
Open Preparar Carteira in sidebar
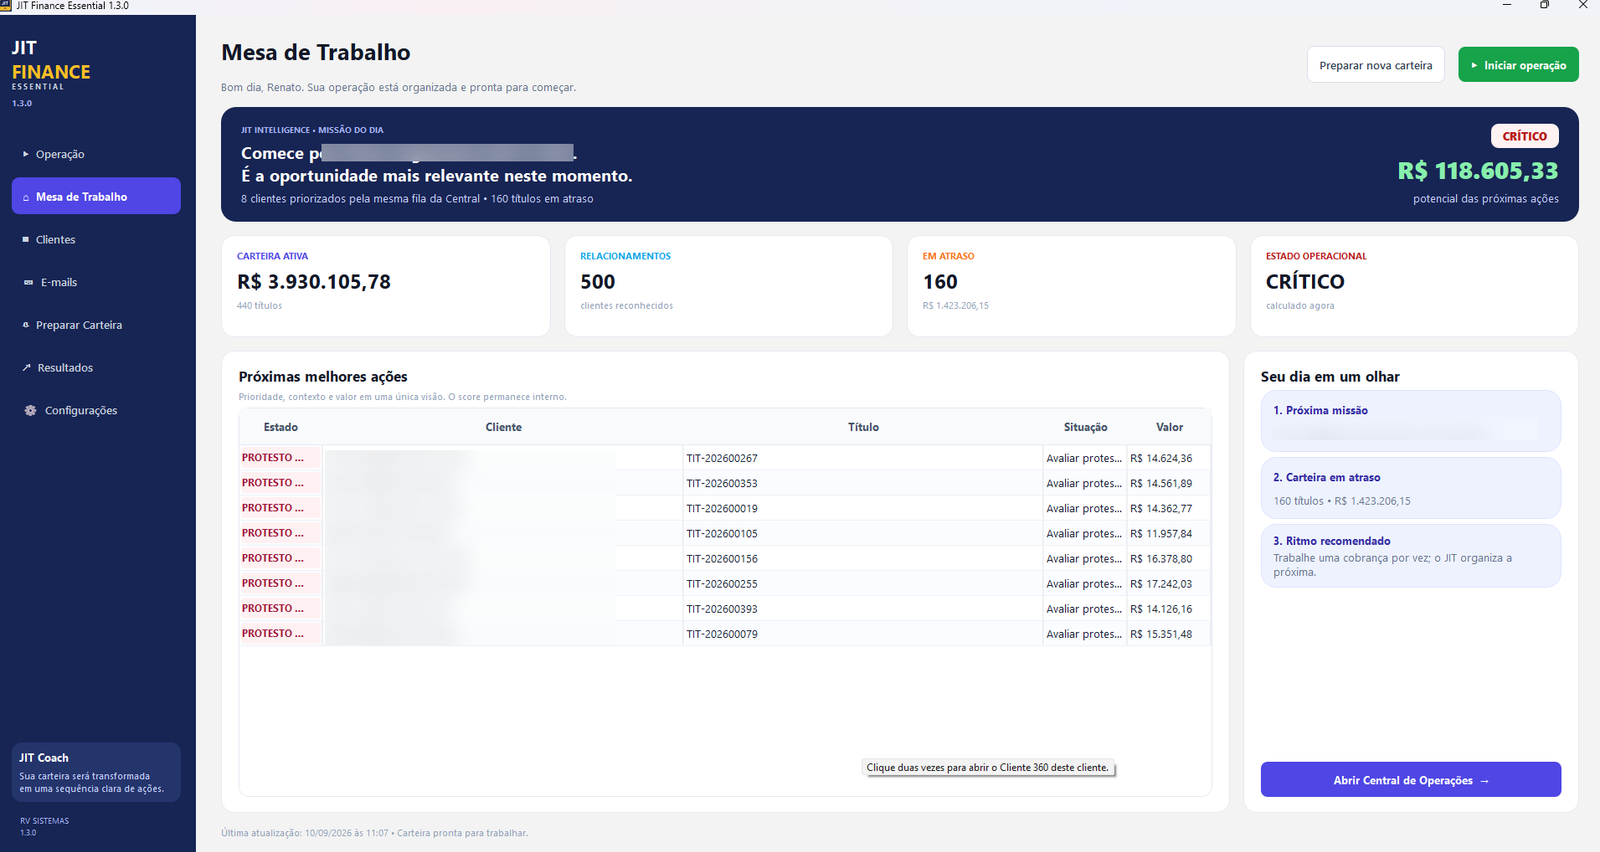(x=96, y=325)
